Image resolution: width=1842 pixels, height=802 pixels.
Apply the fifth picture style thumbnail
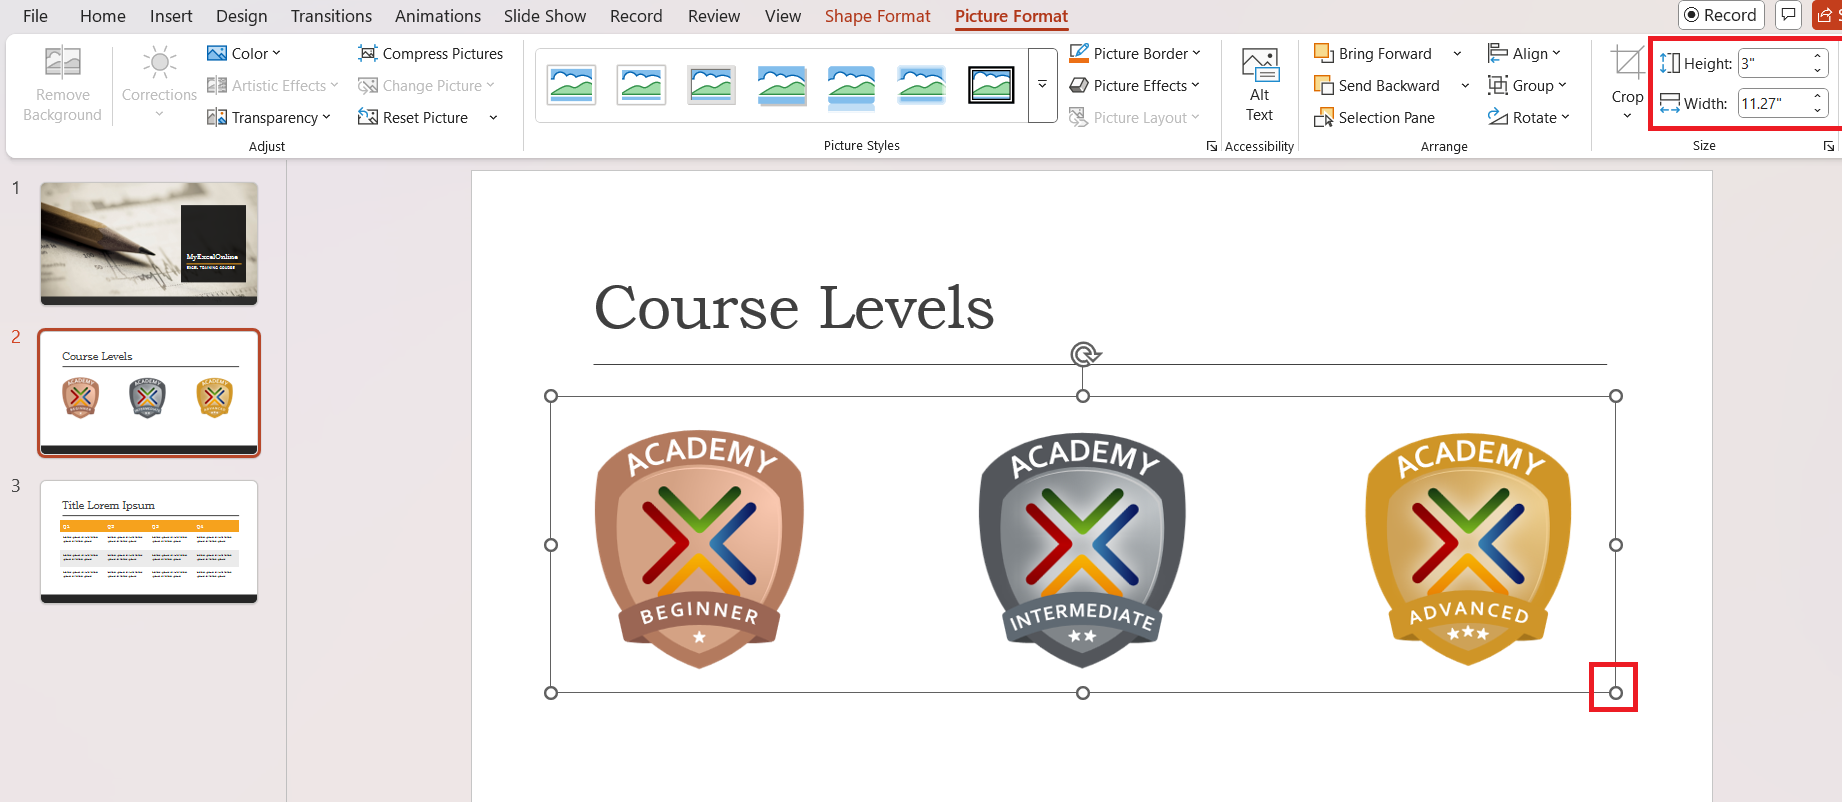(852, 85)
